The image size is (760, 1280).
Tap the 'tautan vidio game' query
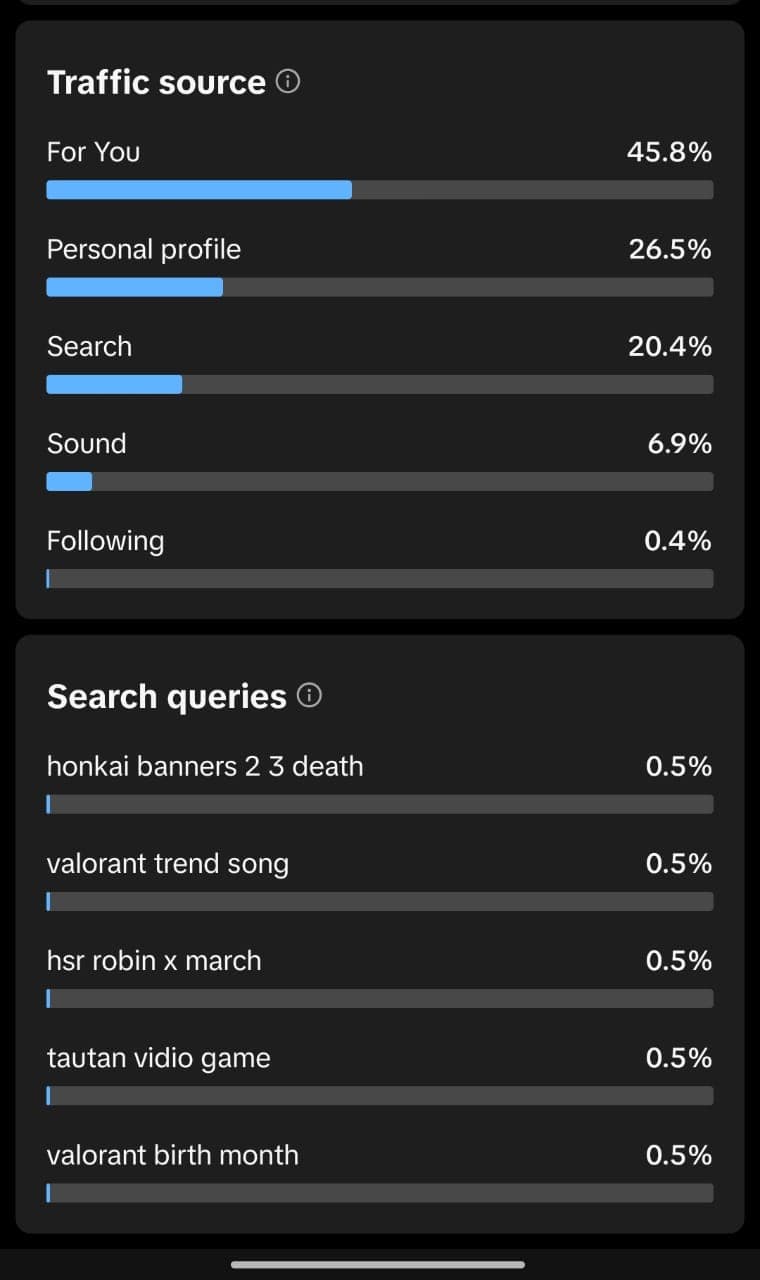click(159, 1057)
